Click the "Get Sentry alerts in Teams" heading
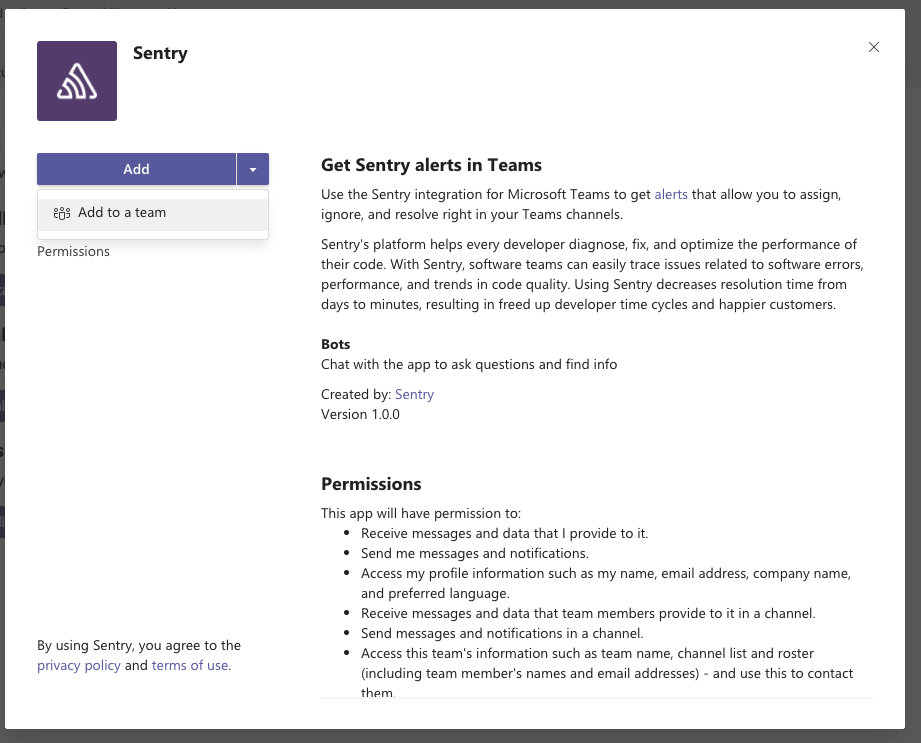Viewport: 921px width, 743px height. click(431, 166)
